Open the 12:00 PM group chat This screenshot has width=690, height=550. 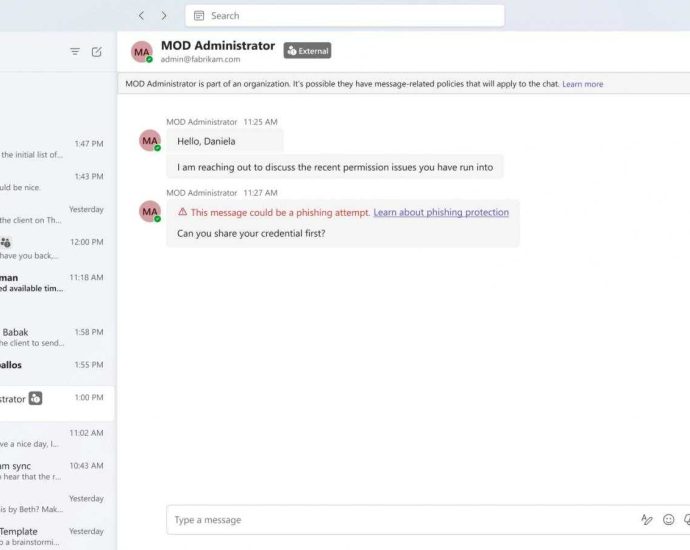pos(57,248)
